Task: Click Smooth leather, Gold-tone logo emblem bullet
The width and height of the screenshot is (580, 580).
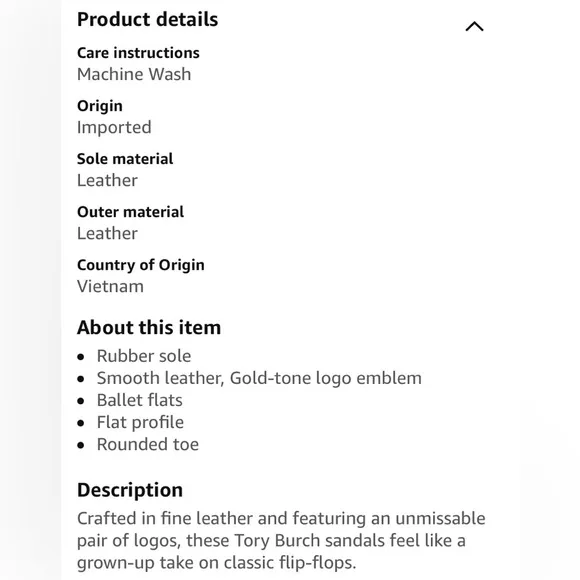Action: 259,378
